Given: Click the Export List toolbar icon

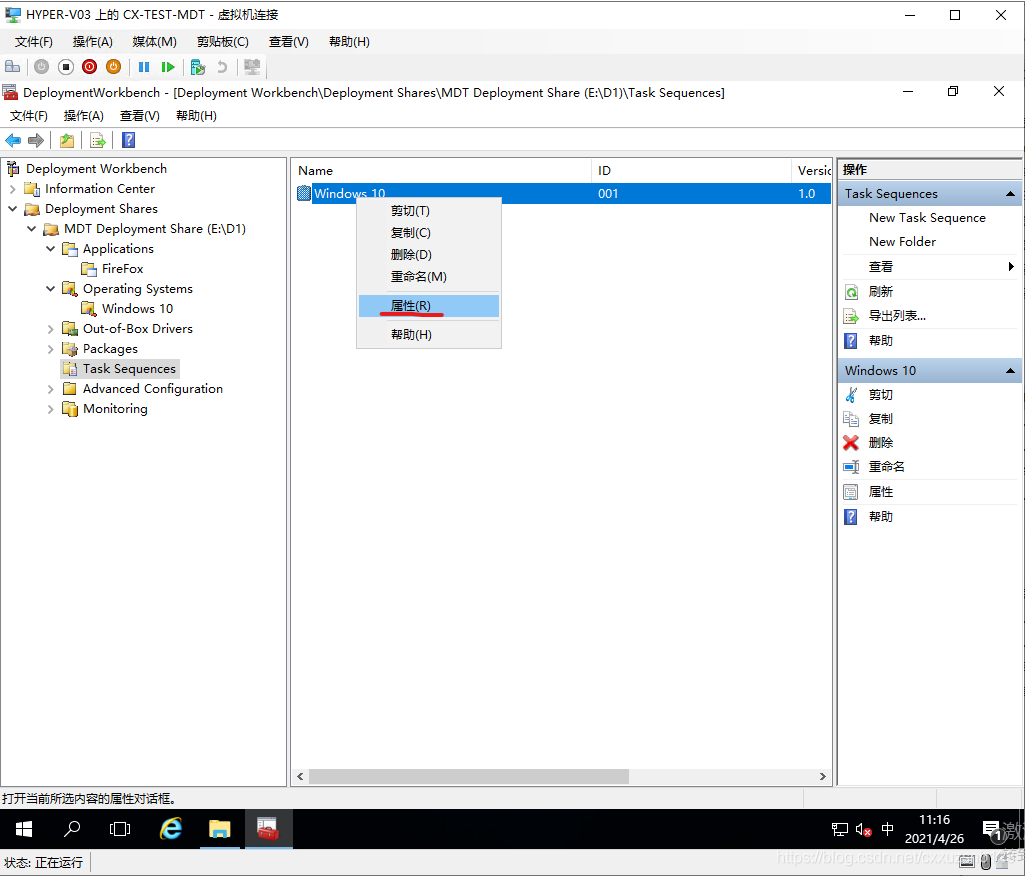Looking at the screenshot, I should coord(97,140).
